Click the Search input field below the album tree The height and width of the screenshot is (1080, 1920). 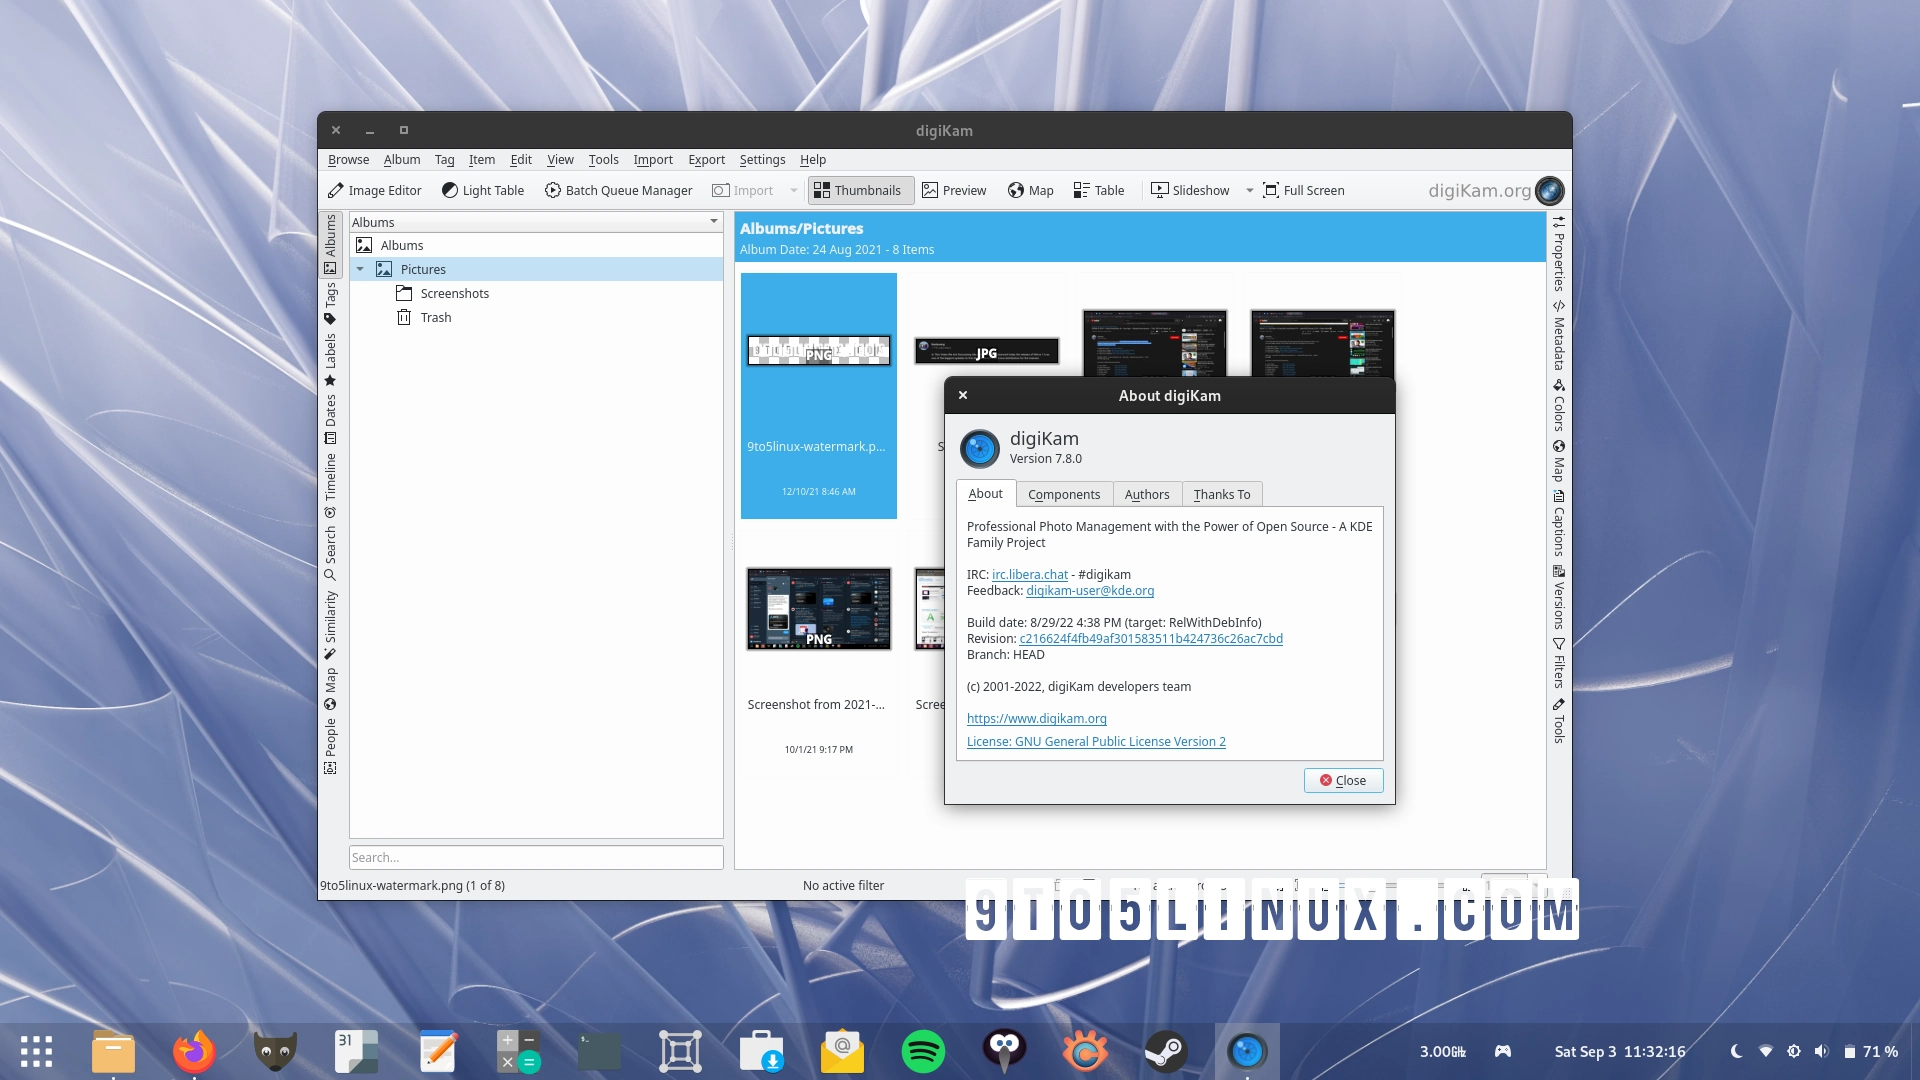(536, 857)
